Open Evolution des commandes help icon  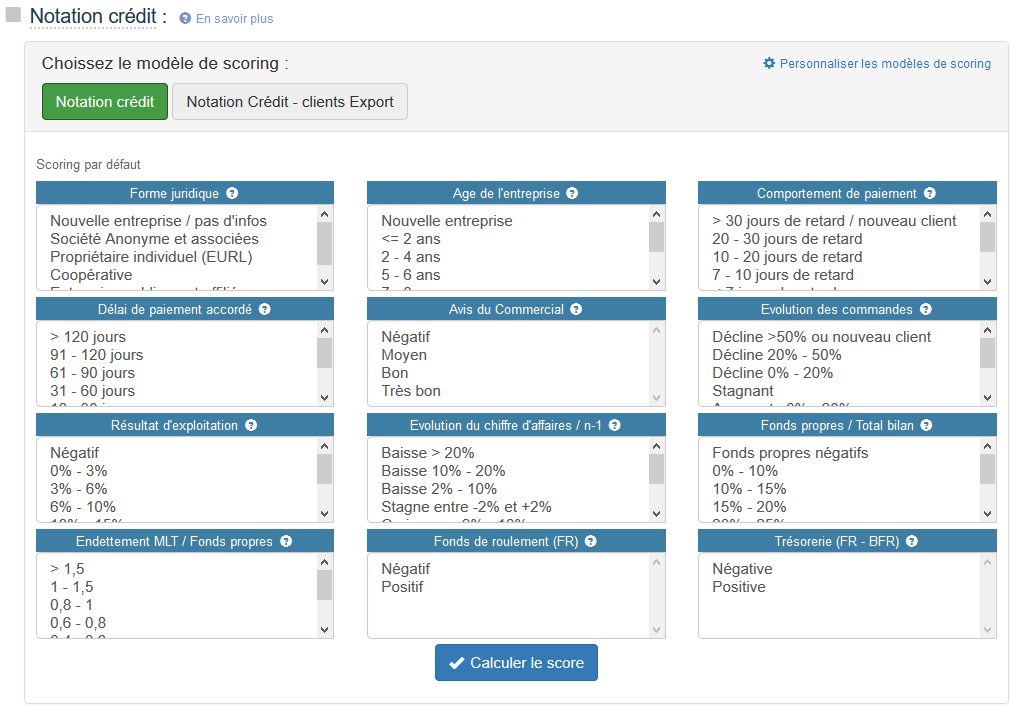coord(925,310)
